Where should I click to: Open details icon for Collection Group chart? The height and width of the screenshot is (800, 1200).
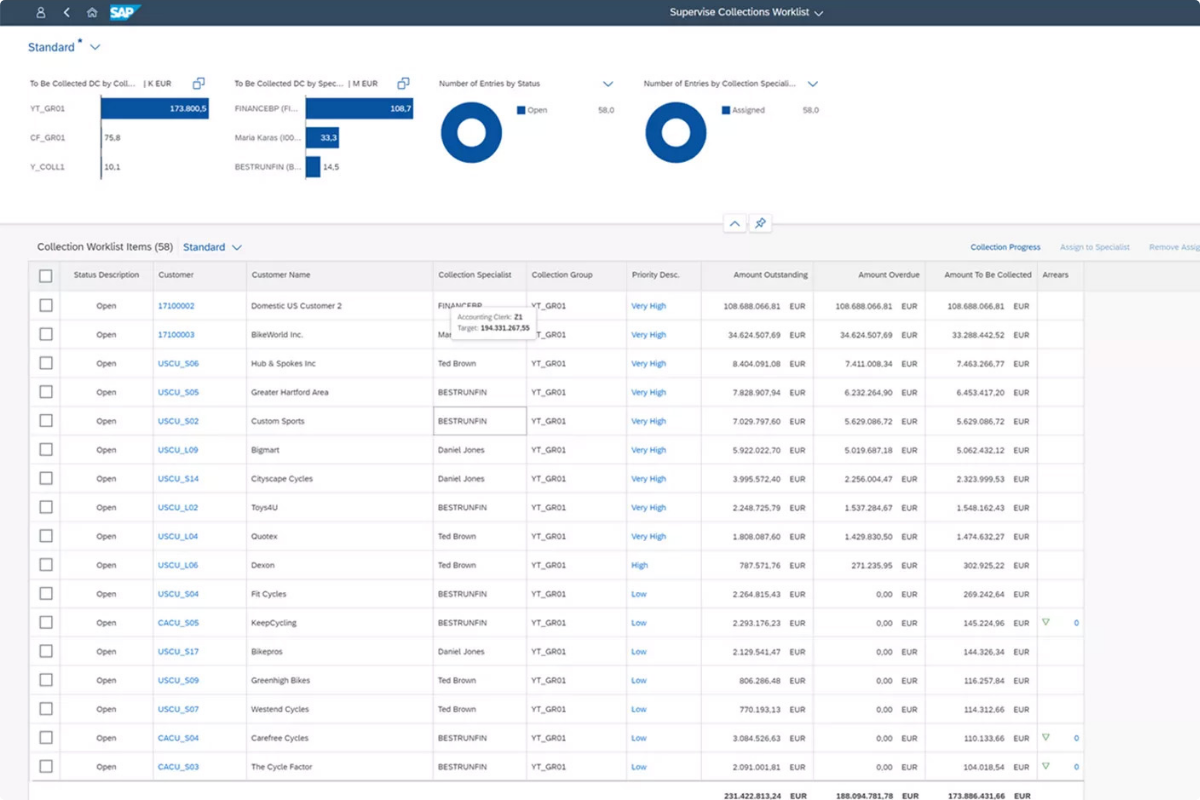pos(198,84)
